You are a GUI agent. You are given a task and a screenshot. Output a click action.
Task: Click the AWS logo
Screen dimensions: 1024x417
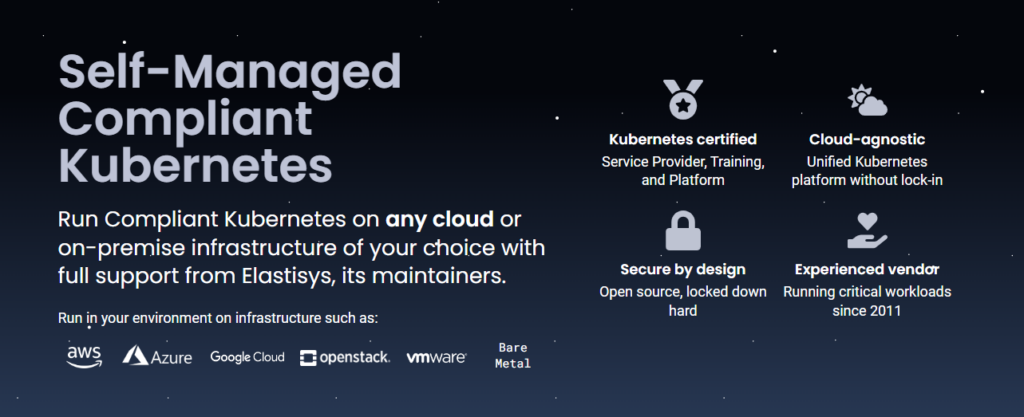[x=84, y=356]
